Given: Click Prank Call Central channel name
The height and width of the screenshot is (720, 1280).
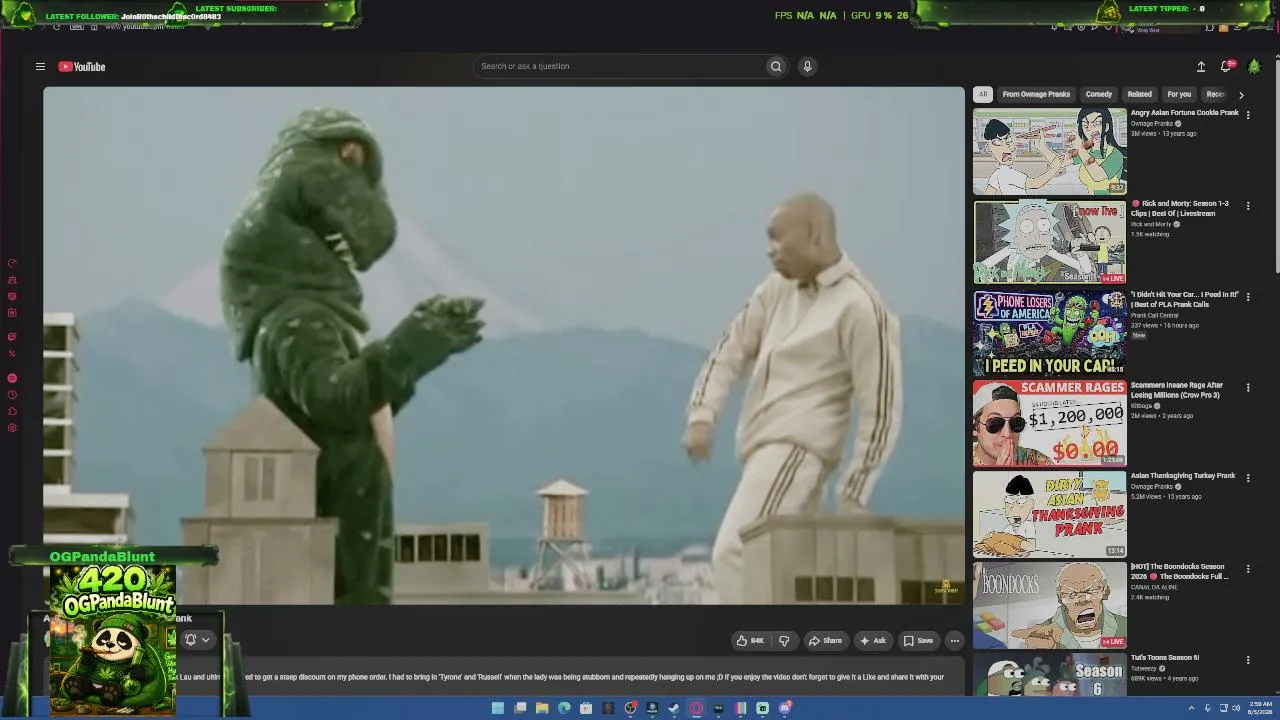Looking at the screenshot, I should (x=1154, y=315).
